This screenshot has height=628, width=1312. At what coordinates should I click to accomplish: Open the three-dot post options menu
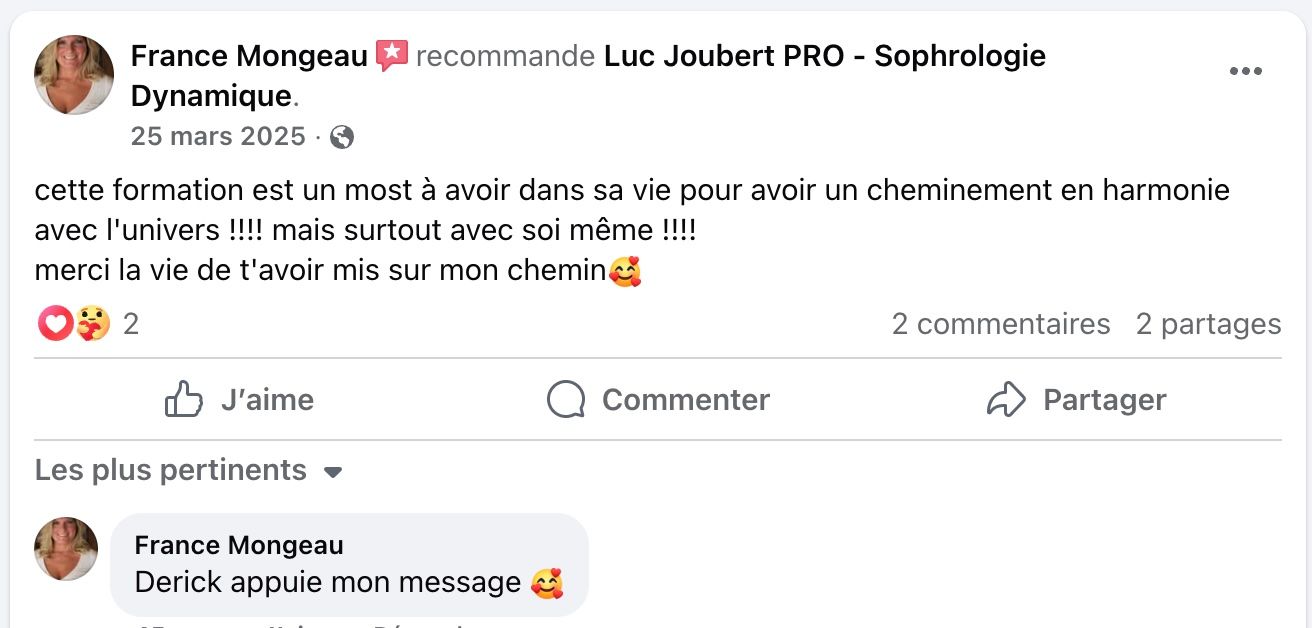pos(1245,71)
